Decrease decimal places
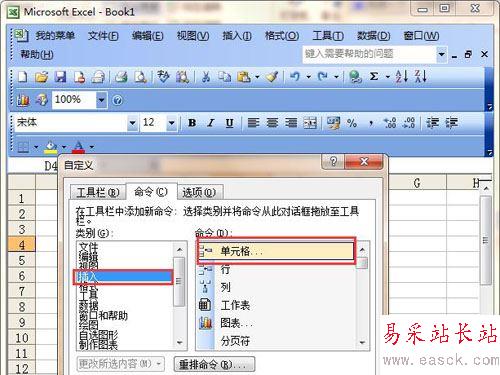 [409, 123]
